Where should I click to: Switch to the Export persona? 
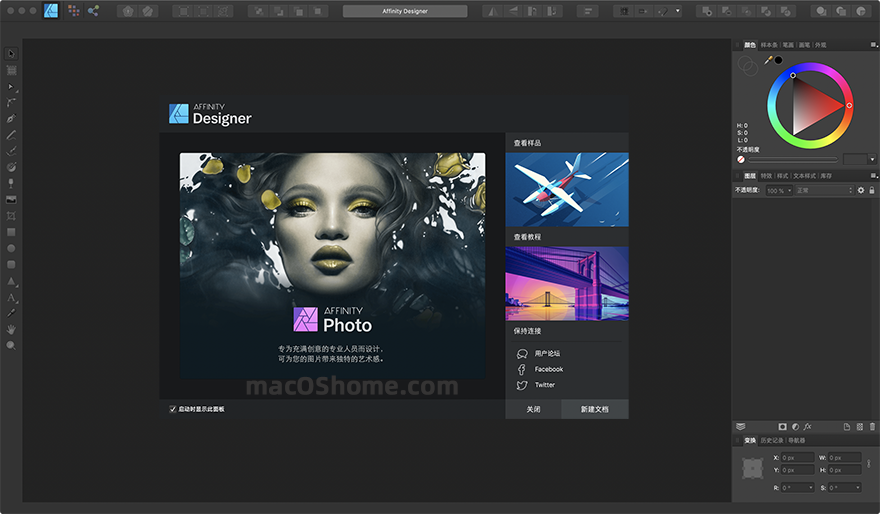[x=93, y=11]
